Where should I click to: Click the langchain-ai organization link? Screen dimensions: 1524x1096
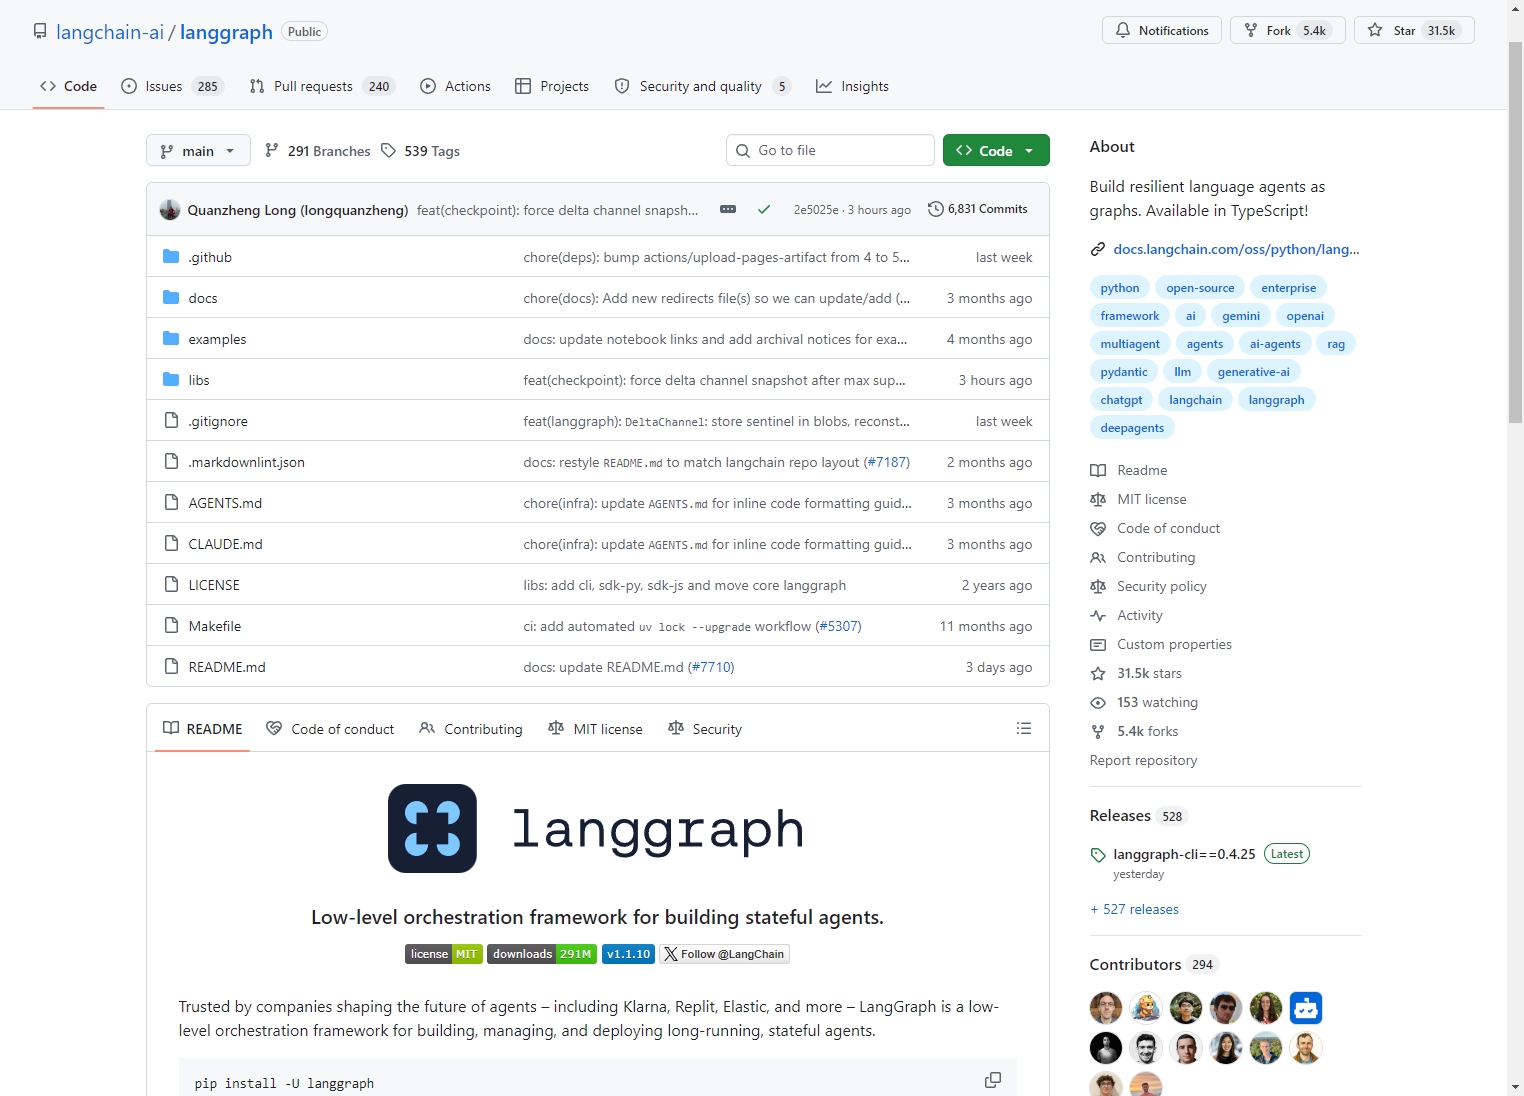(x=110, y=32)
